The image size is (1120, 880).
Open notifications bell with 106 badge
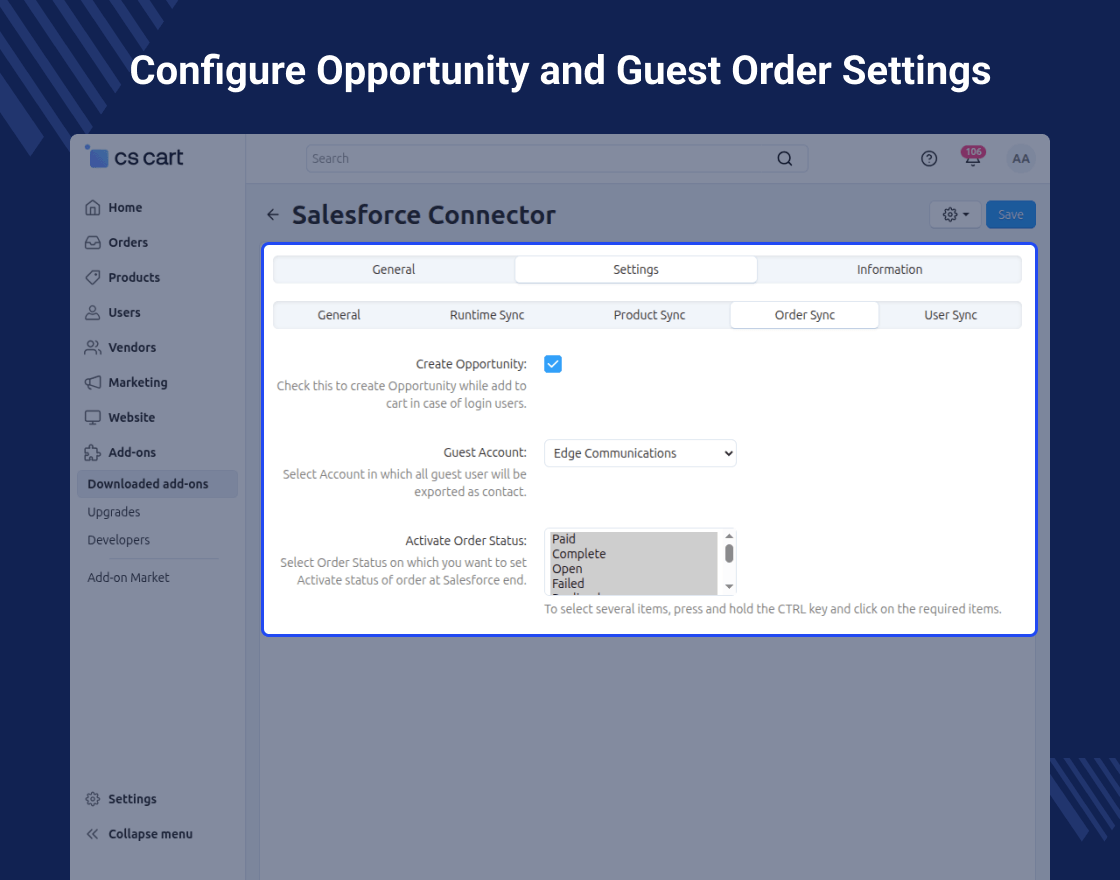point(973,157)
